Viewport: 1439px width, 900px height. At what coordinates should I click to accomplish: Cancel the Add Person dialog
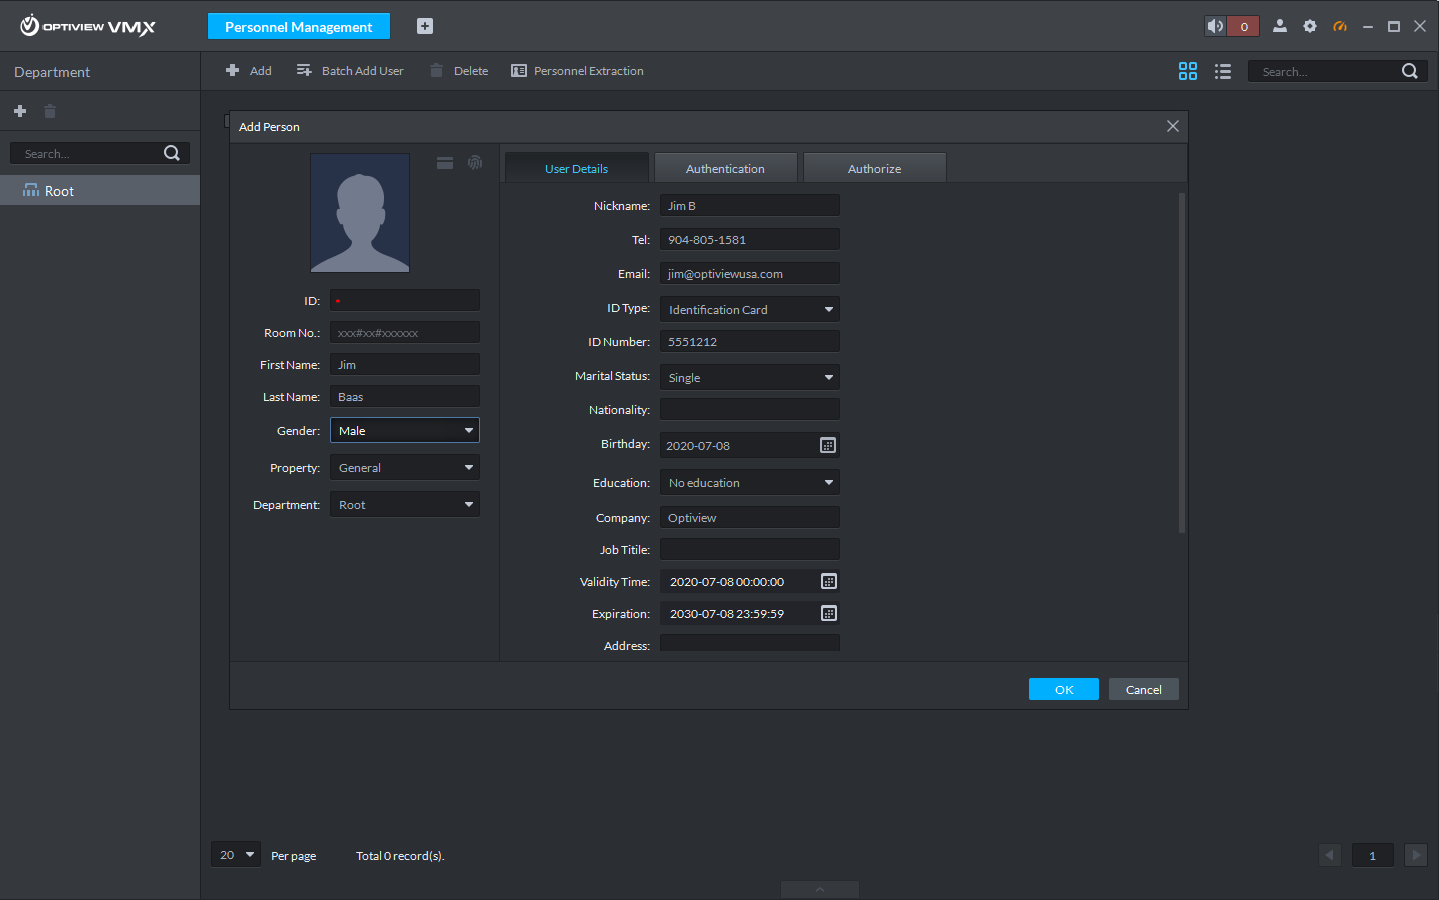coord(1143,688)
